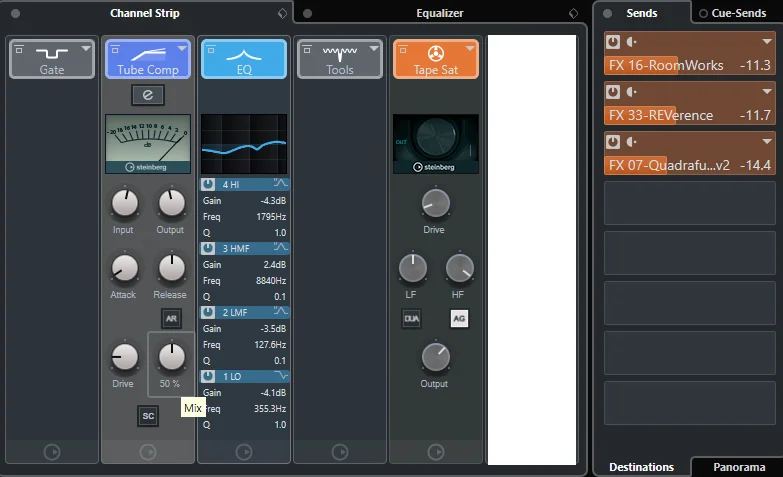Select the Channel Strip section header

[x=145, y=13]
